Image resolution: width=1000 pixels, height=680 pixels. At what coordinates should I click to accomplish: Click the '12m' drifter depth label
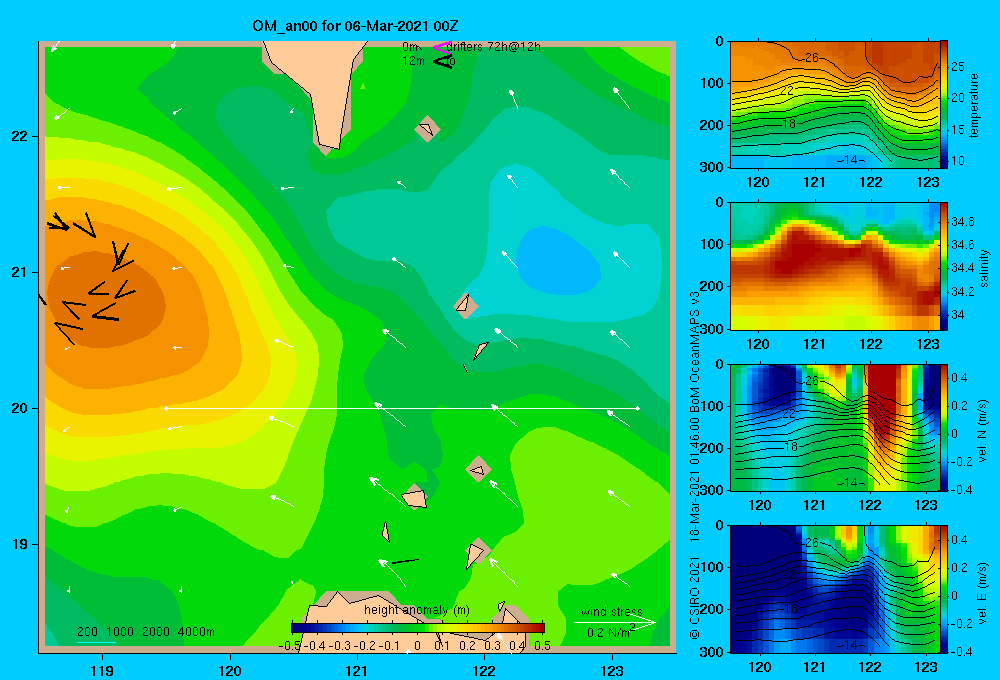tap(413, 61)
